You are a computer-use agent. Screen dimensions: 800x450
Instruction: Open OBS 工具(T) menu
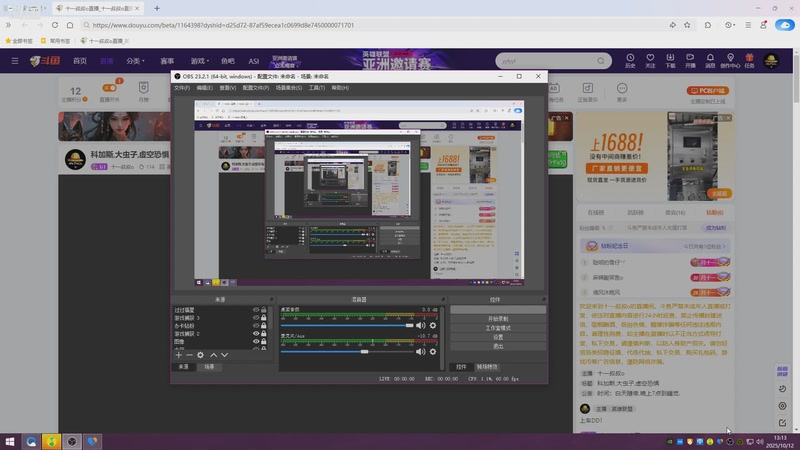[317, 88]
